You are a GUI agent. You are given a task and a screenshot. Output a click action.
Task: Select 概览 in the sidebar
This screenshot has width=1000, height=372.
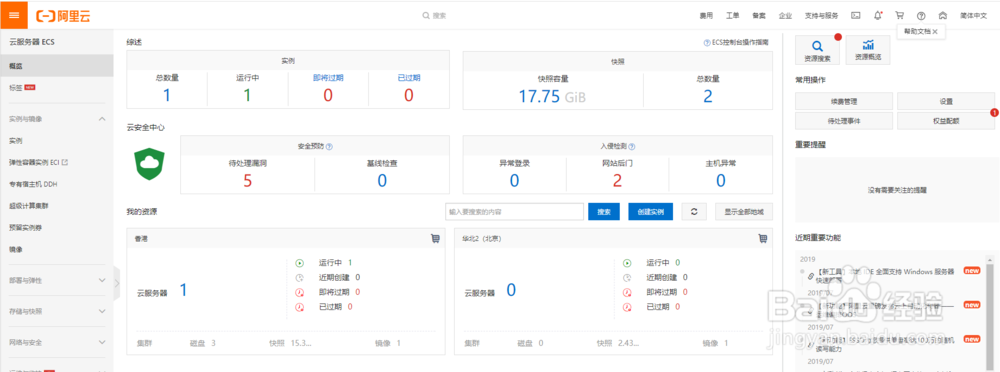(57, 66)
